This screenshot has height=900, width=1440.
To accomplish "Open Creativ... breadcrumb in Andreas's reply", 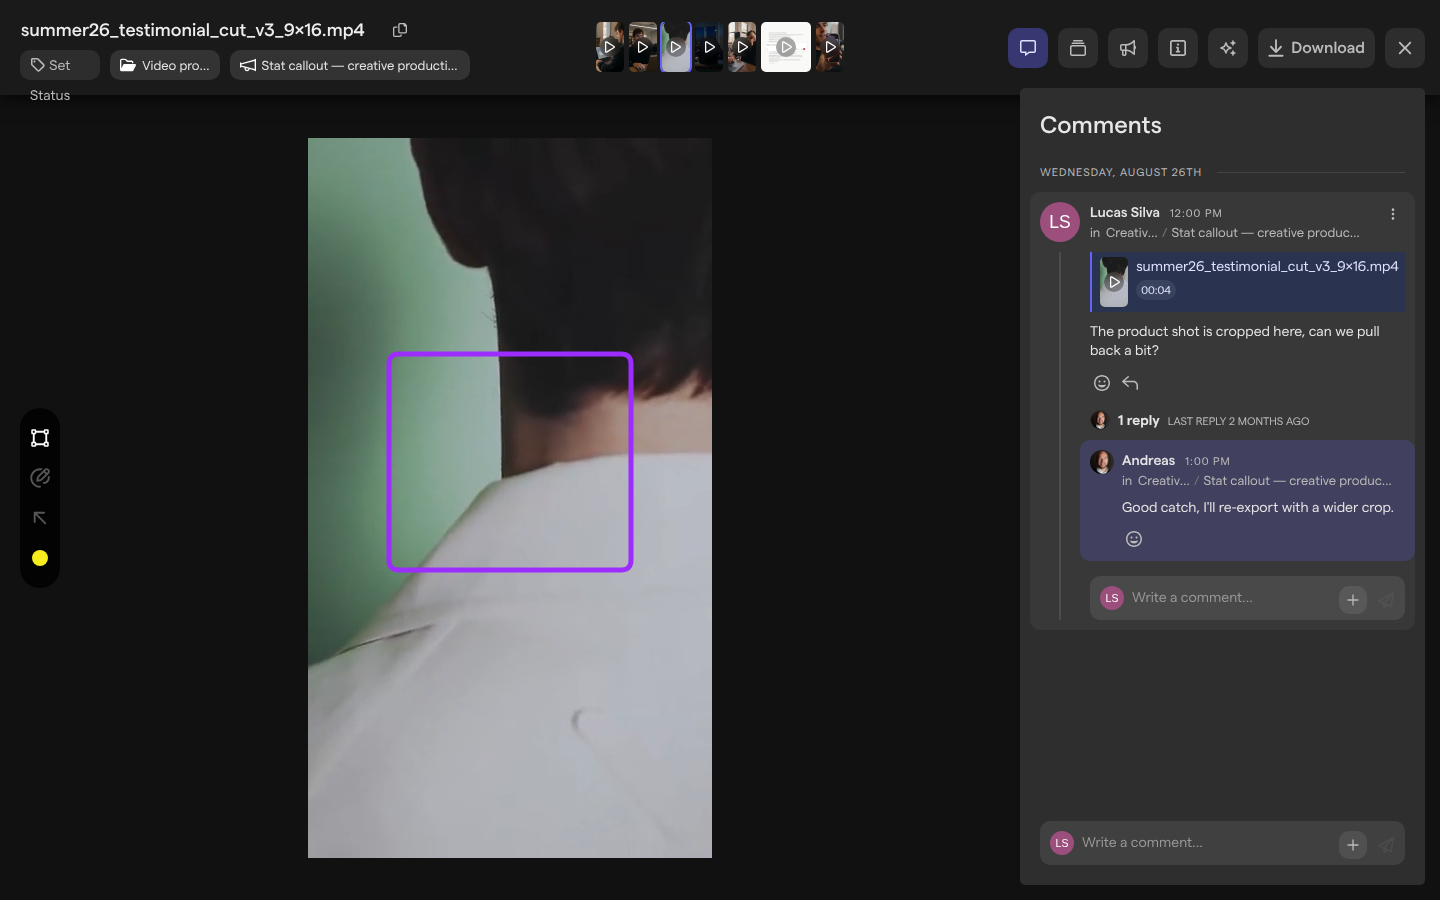I will click(x=1163, y=481).
